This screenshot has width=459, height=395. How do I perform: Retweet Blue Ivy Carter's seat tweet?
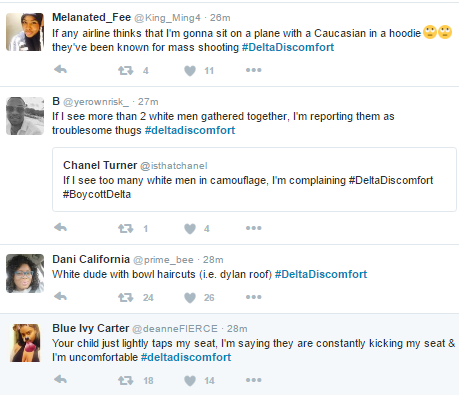[x=125, y=380]
